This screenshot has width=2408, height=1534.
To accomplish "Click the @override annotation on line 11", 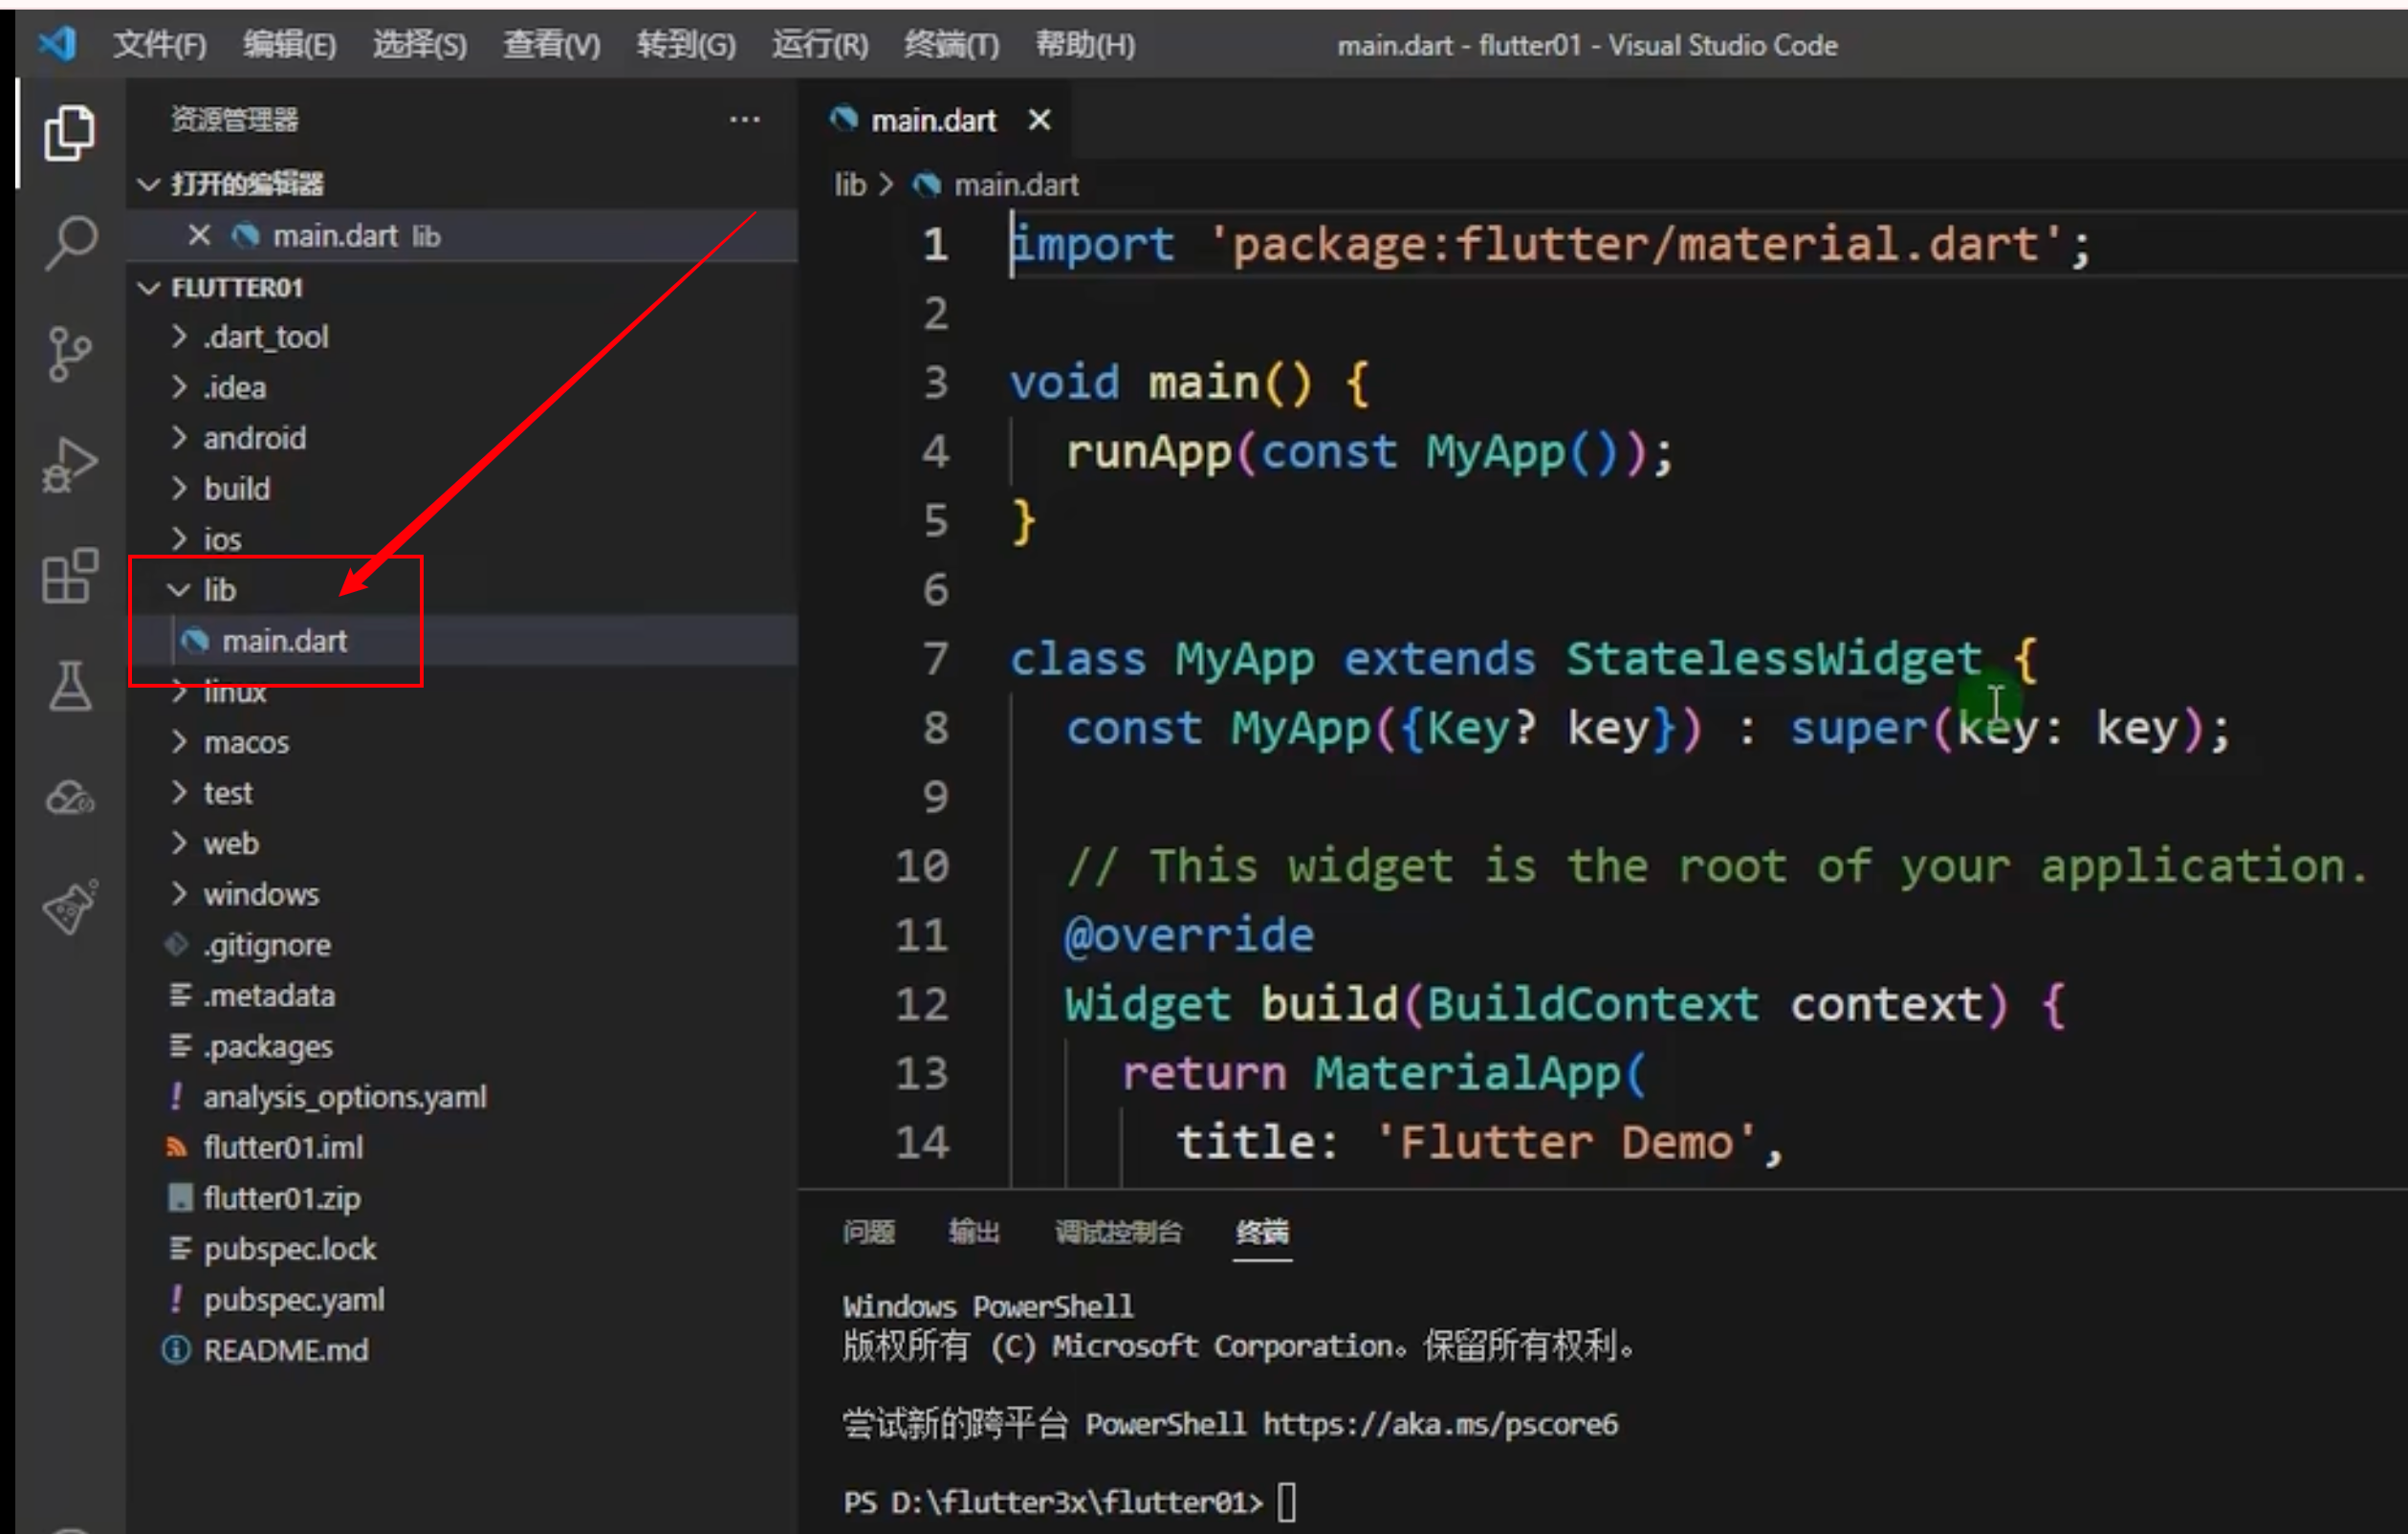I will (x=1188, y=935).
